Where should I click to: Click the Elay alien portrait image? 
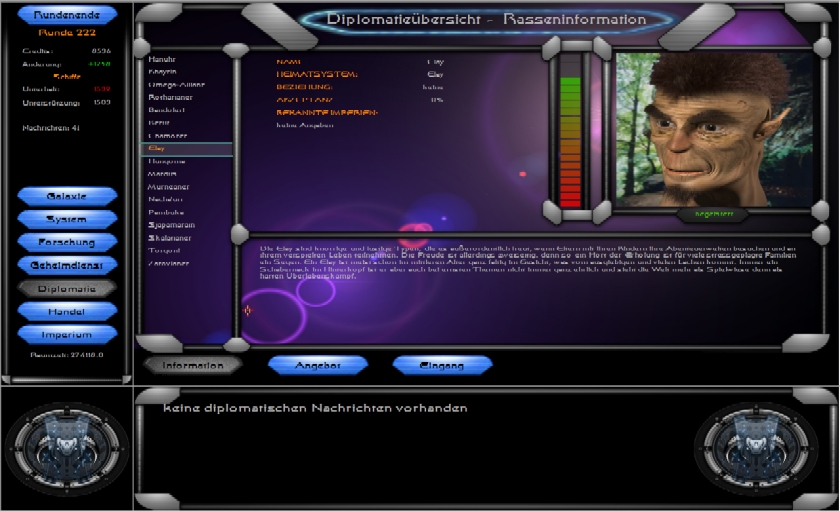click(714, 129)
